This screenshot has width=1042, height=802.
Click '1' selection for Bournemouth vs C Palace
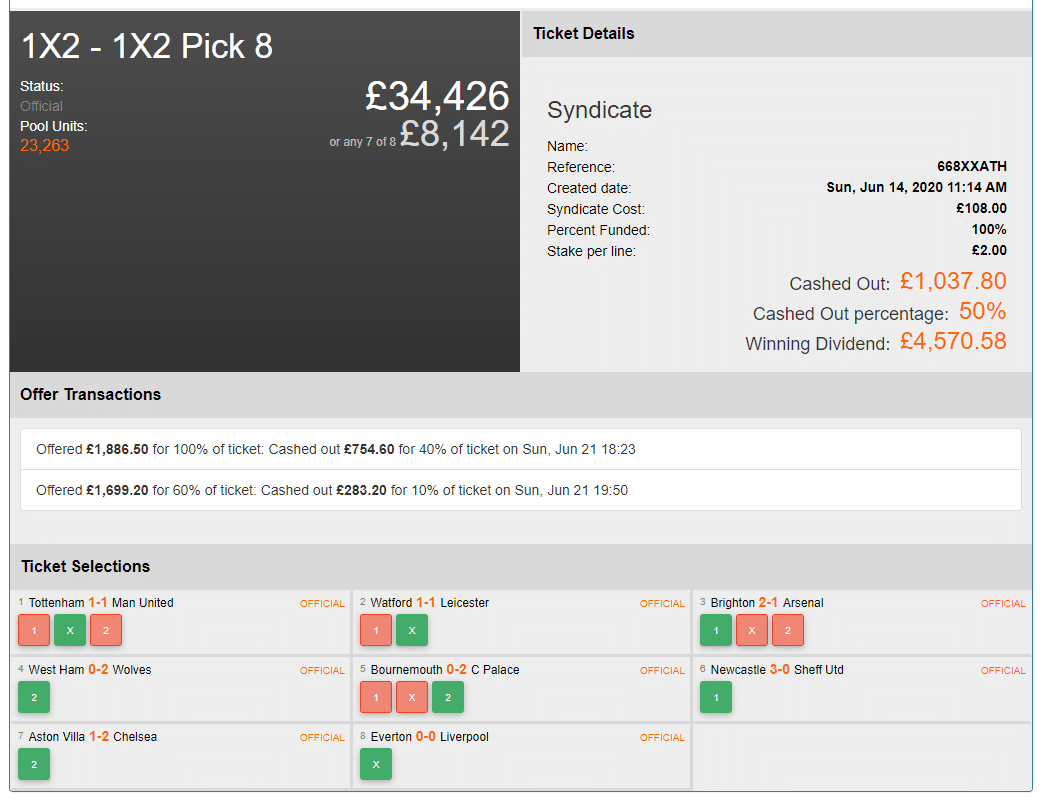(376, 697)
